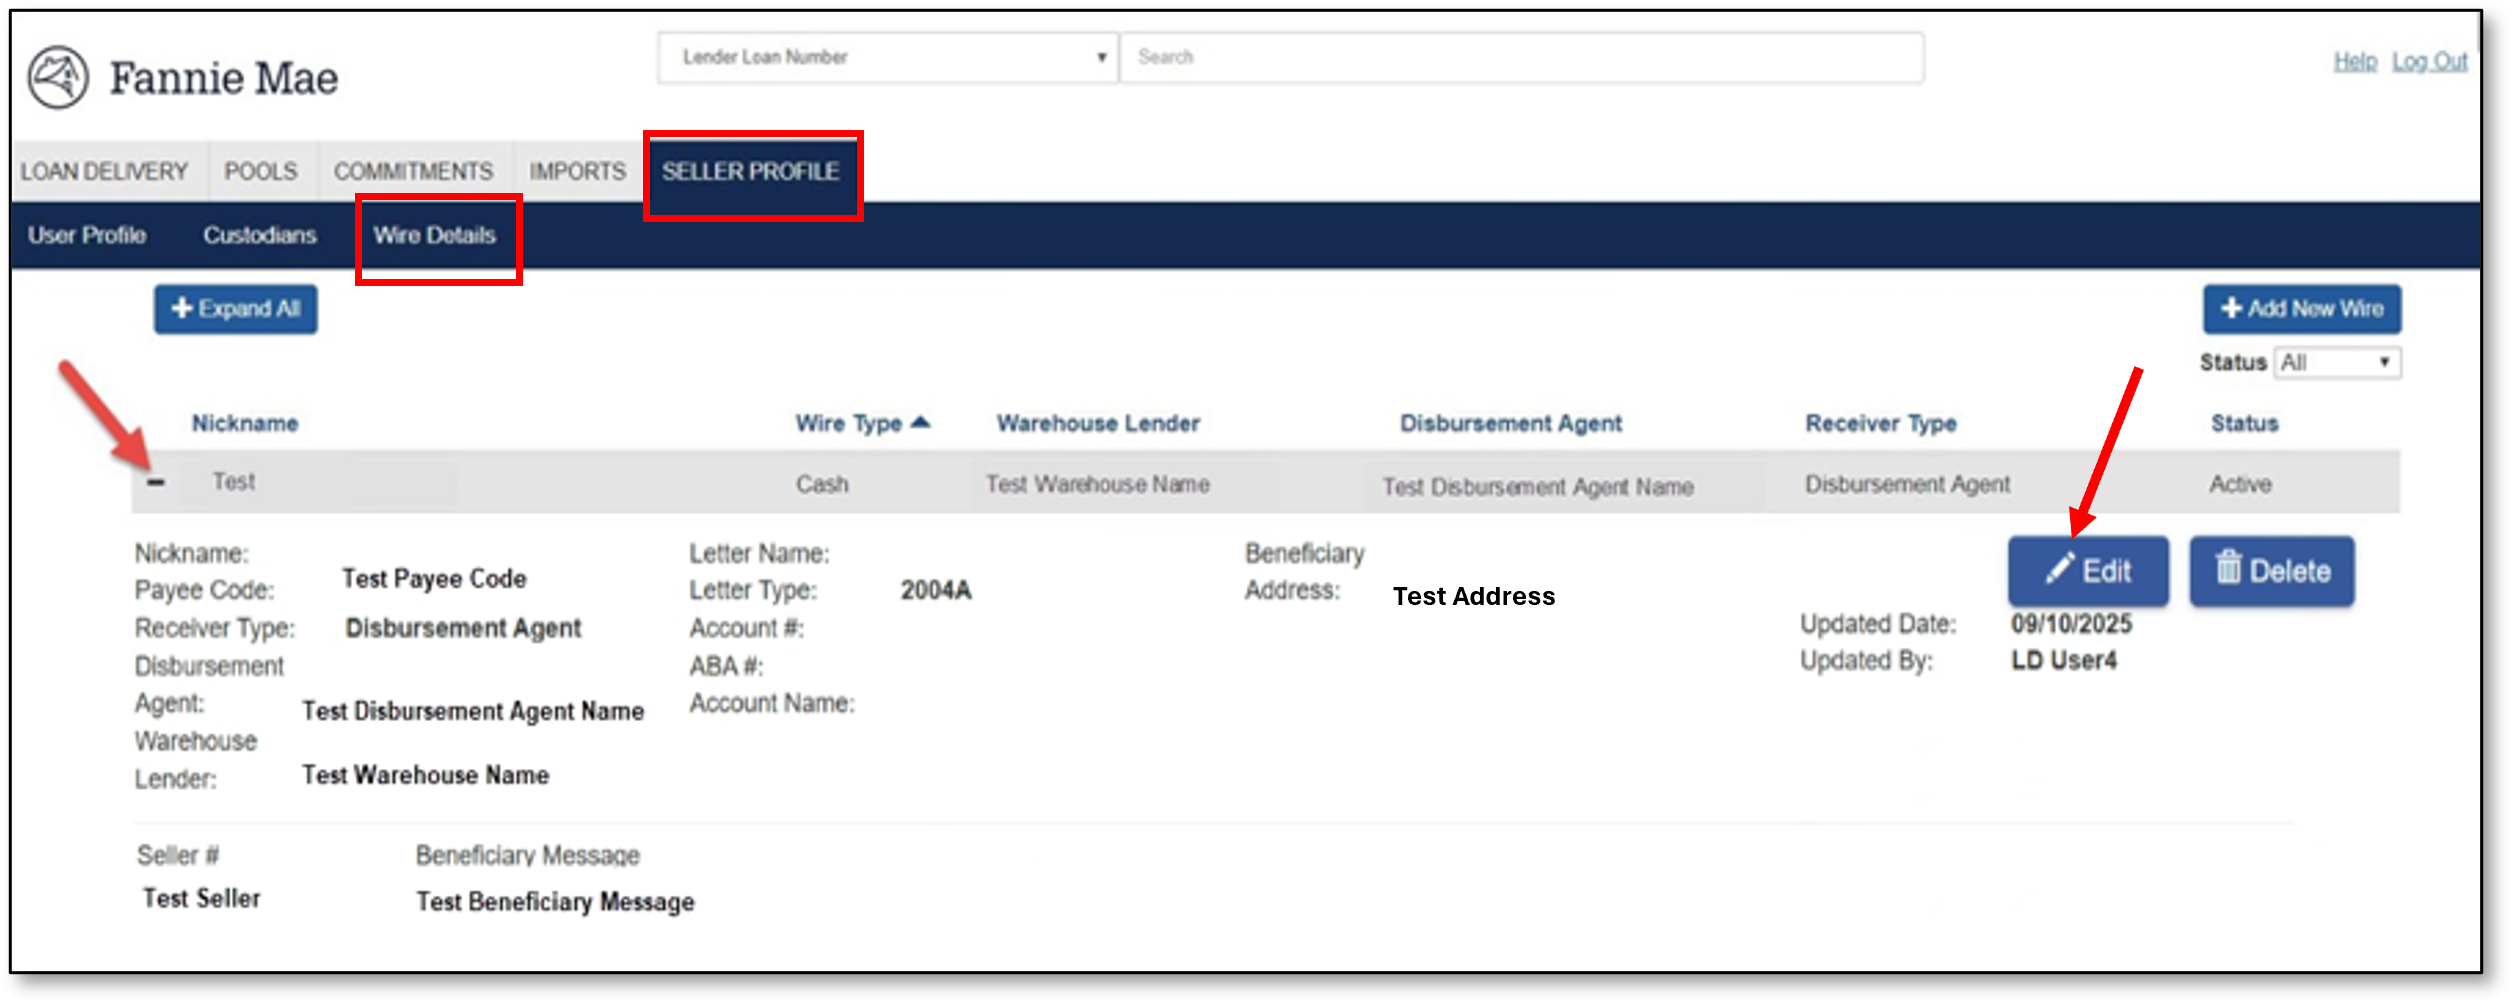
Task: Click the Fannie Mae logo icon
Action: [x=58, y=77]
